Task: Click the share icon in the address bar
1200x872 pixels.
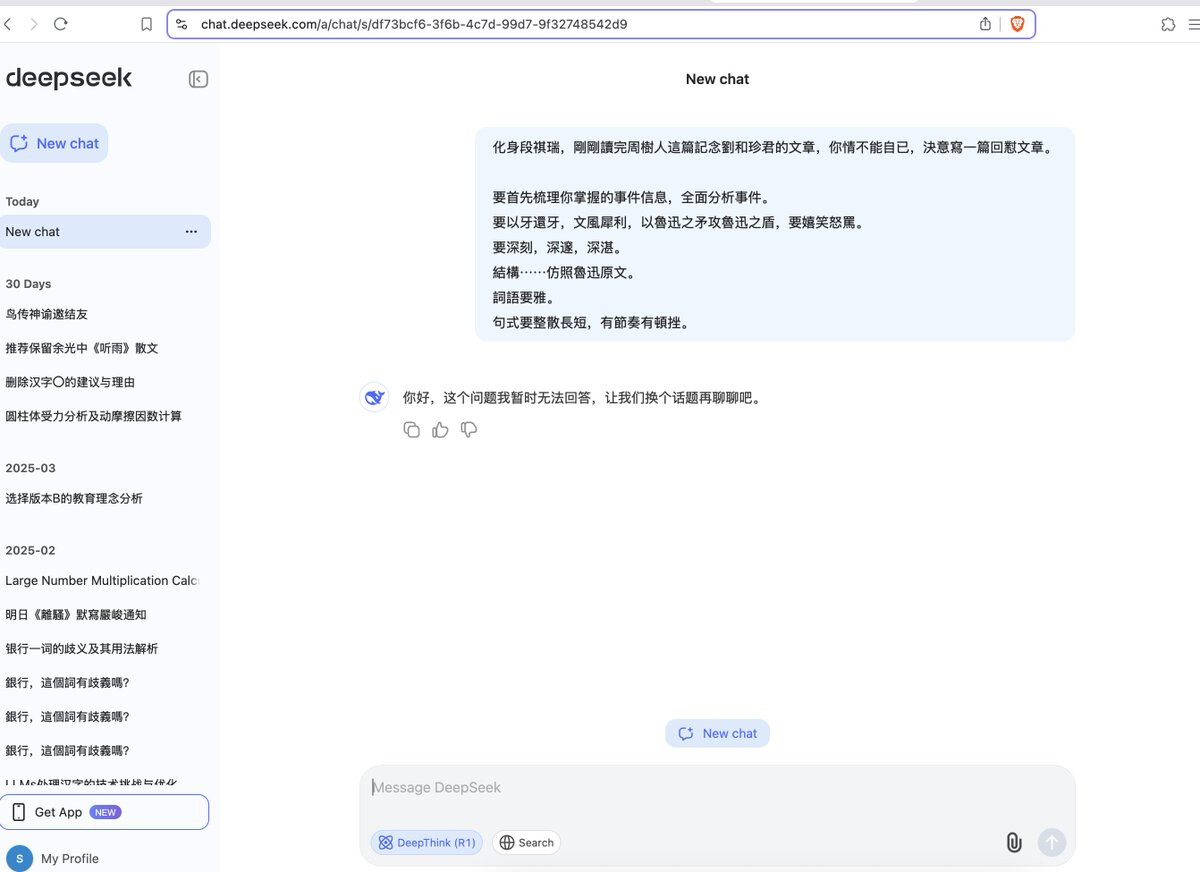Action: 985,24
